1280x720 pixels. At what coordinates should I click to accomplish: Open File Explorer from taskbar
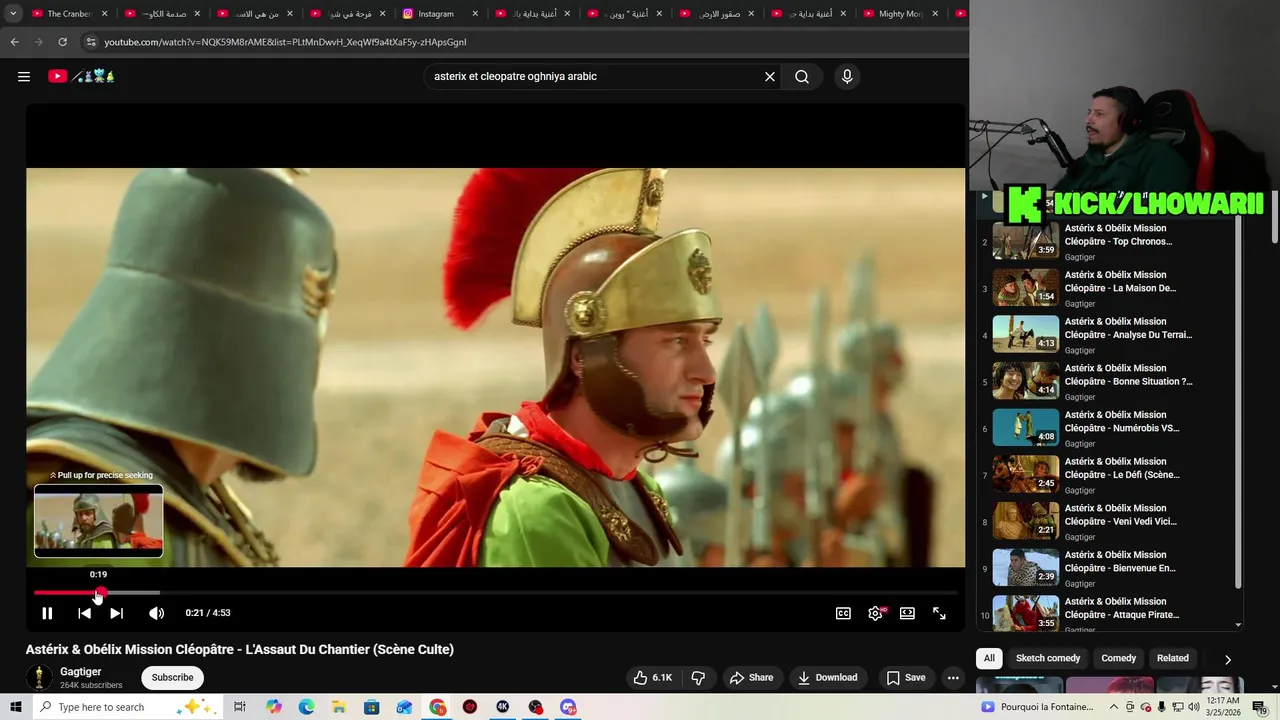tap(339, 707)
